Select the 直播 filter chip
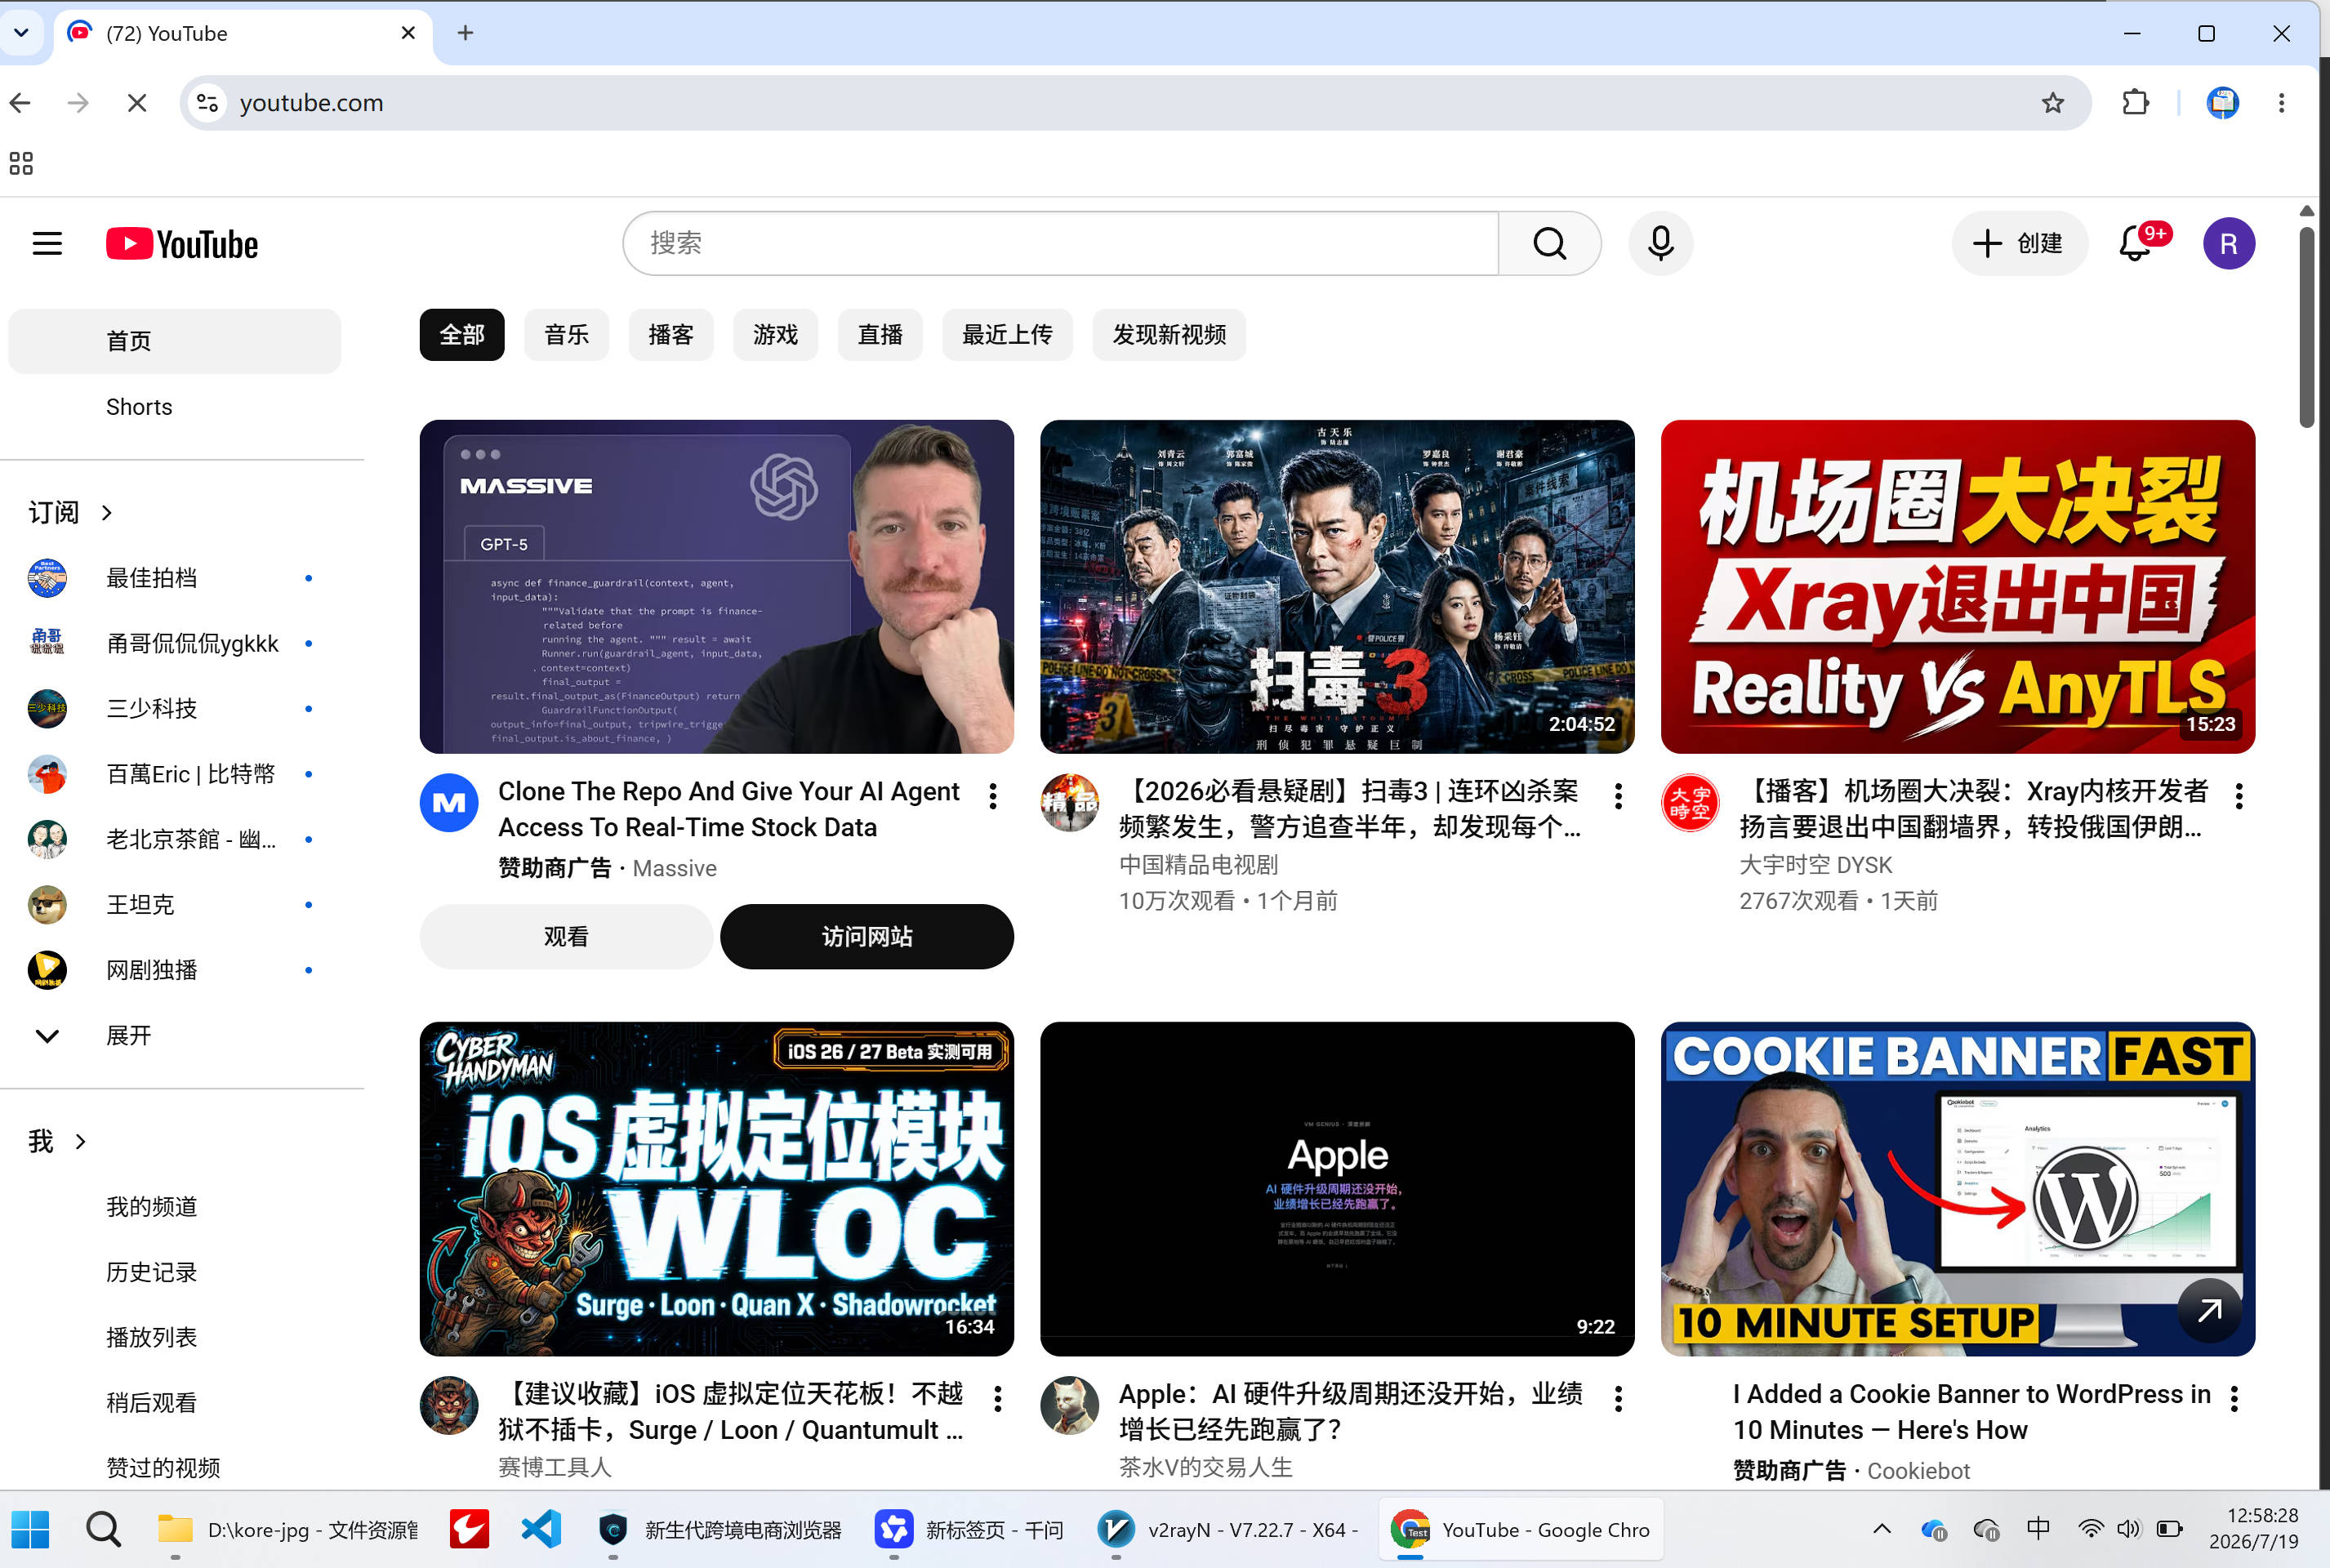 point(880,335)
